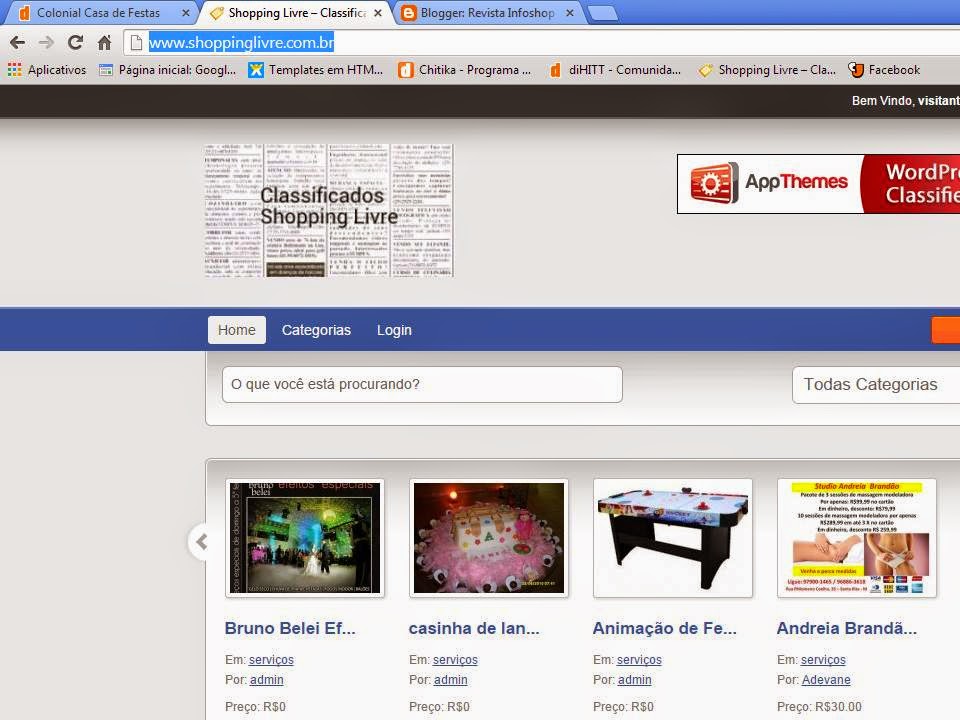Open Categorias in the site navigation
This screenshot has height=720, width=960.
tap(316, 330)
